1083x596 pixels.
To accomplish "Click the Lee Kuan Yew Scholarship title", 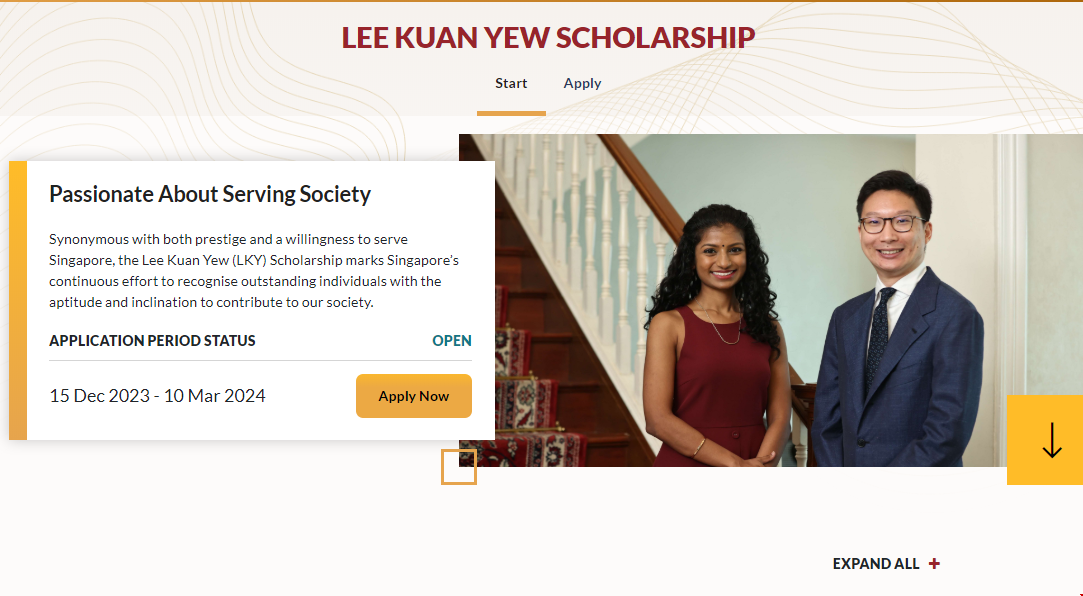I will click(x=548, y=38).
